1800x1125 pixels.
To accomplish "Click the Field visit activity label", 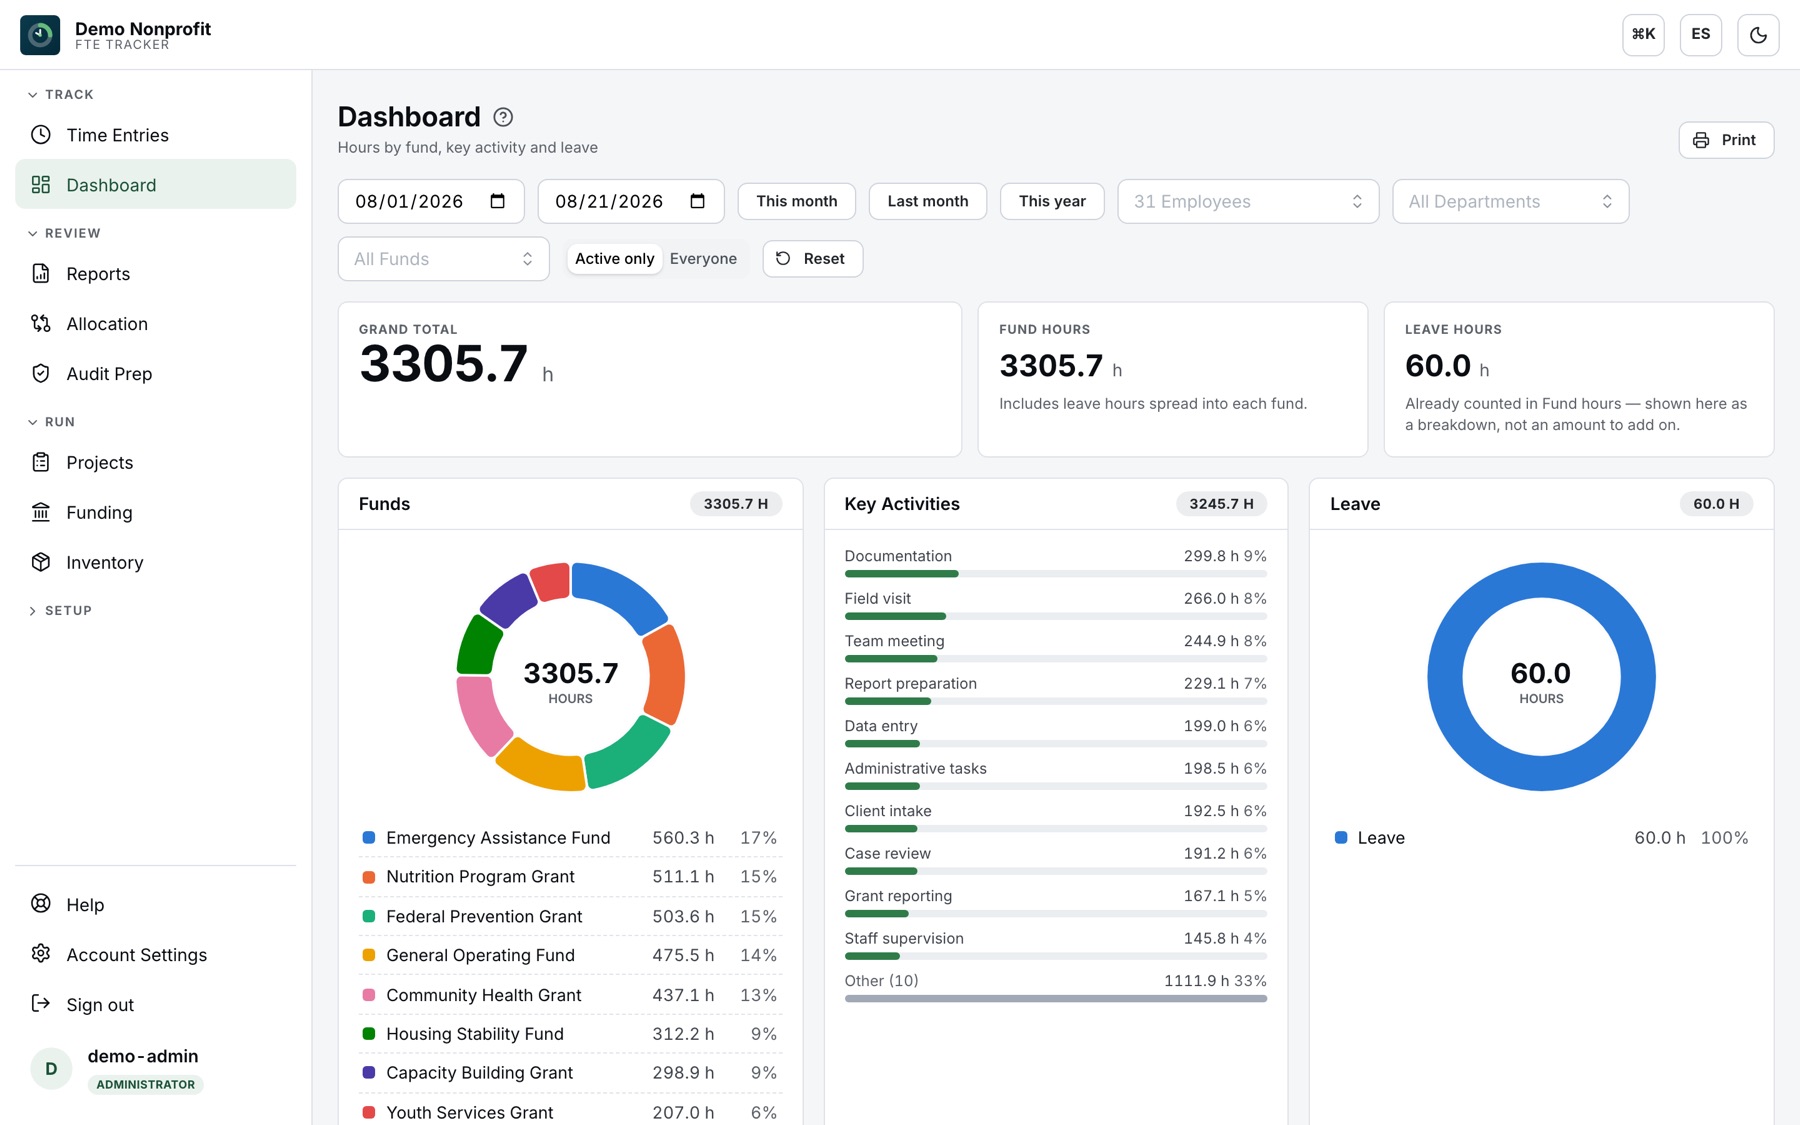I will (877, 598).
